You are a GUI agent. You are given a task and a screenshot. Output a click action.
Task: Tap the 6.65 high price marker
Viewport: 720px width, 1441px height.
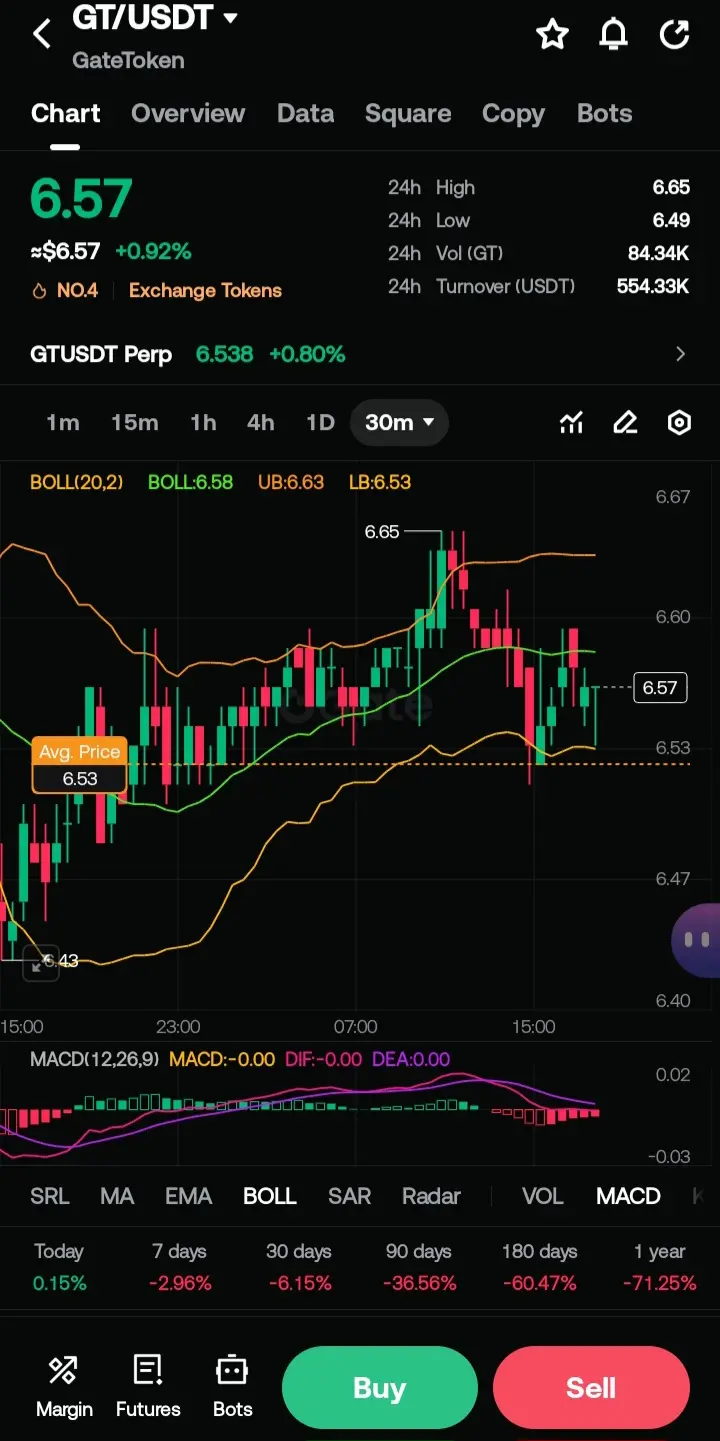click(382, 532)
